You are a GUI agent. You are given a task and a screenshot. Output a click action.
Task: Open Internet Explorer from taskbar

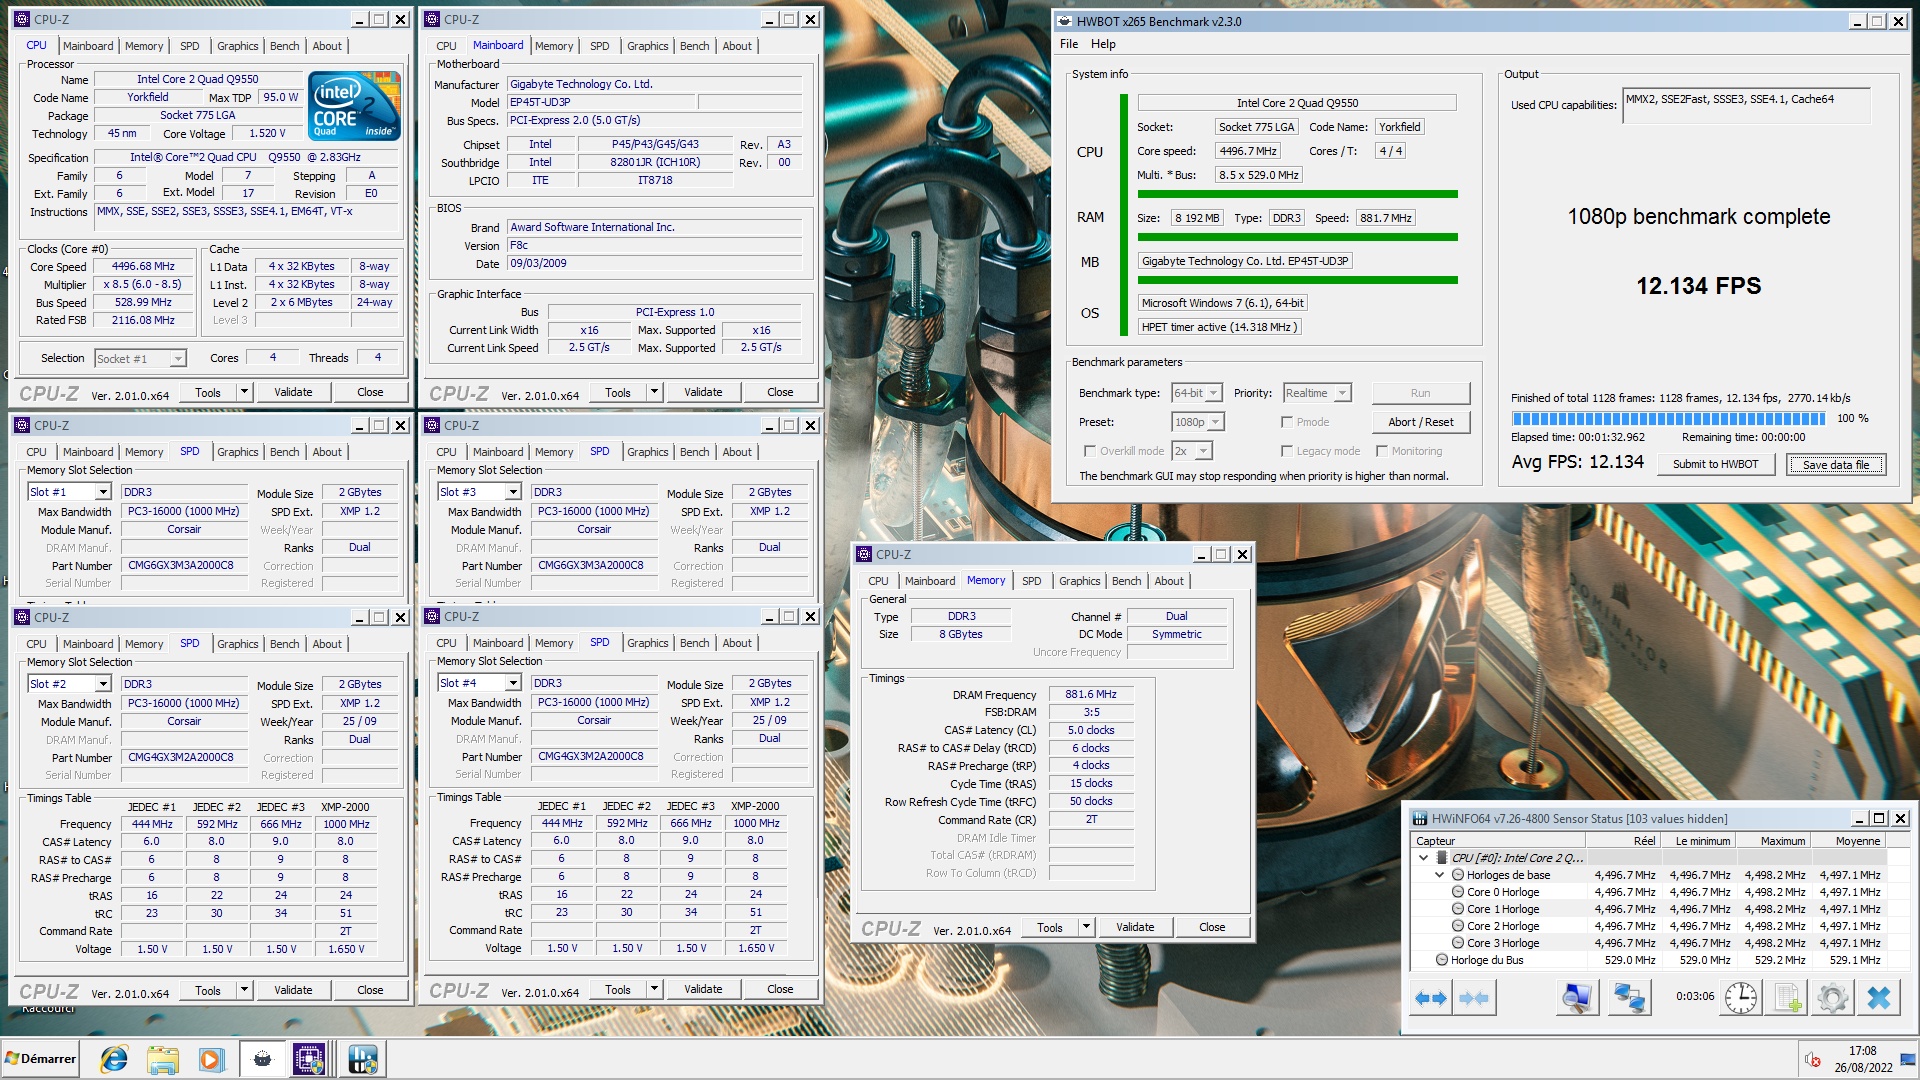tap(114, 1059)
